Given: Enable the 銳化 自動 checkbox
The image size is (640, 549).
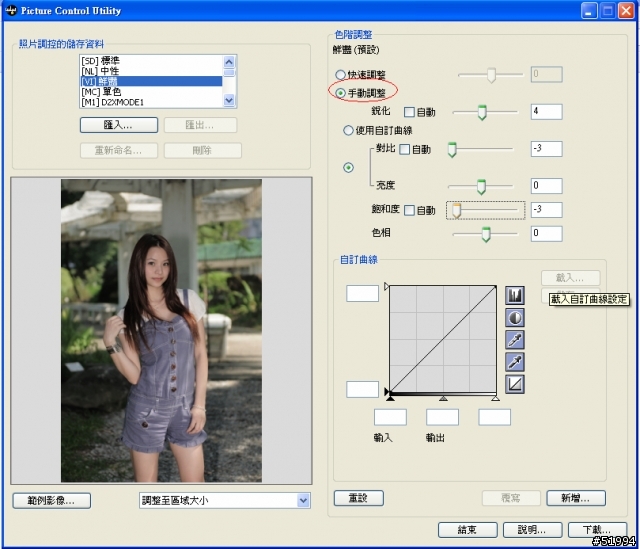Looking at the screenshot, I should 409,112.
